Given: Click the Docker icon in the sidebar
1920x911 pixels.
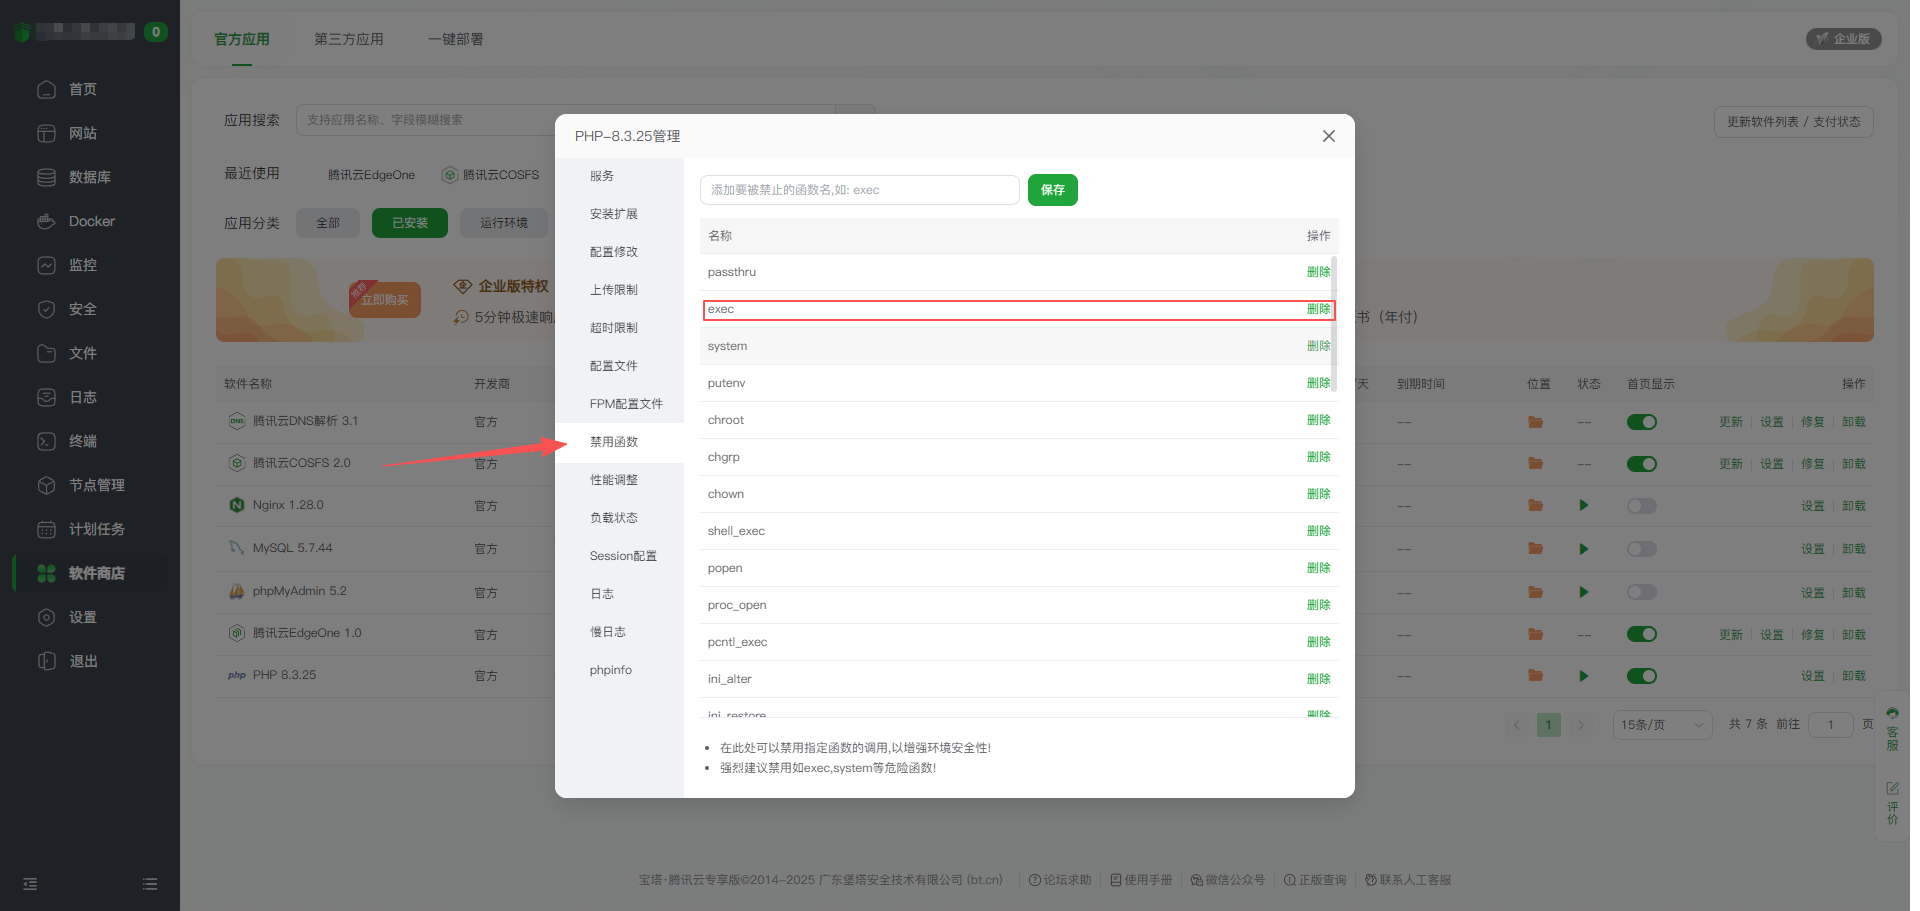Looking at the screenshot, I should pyautogui.click(x=46, y=221).
